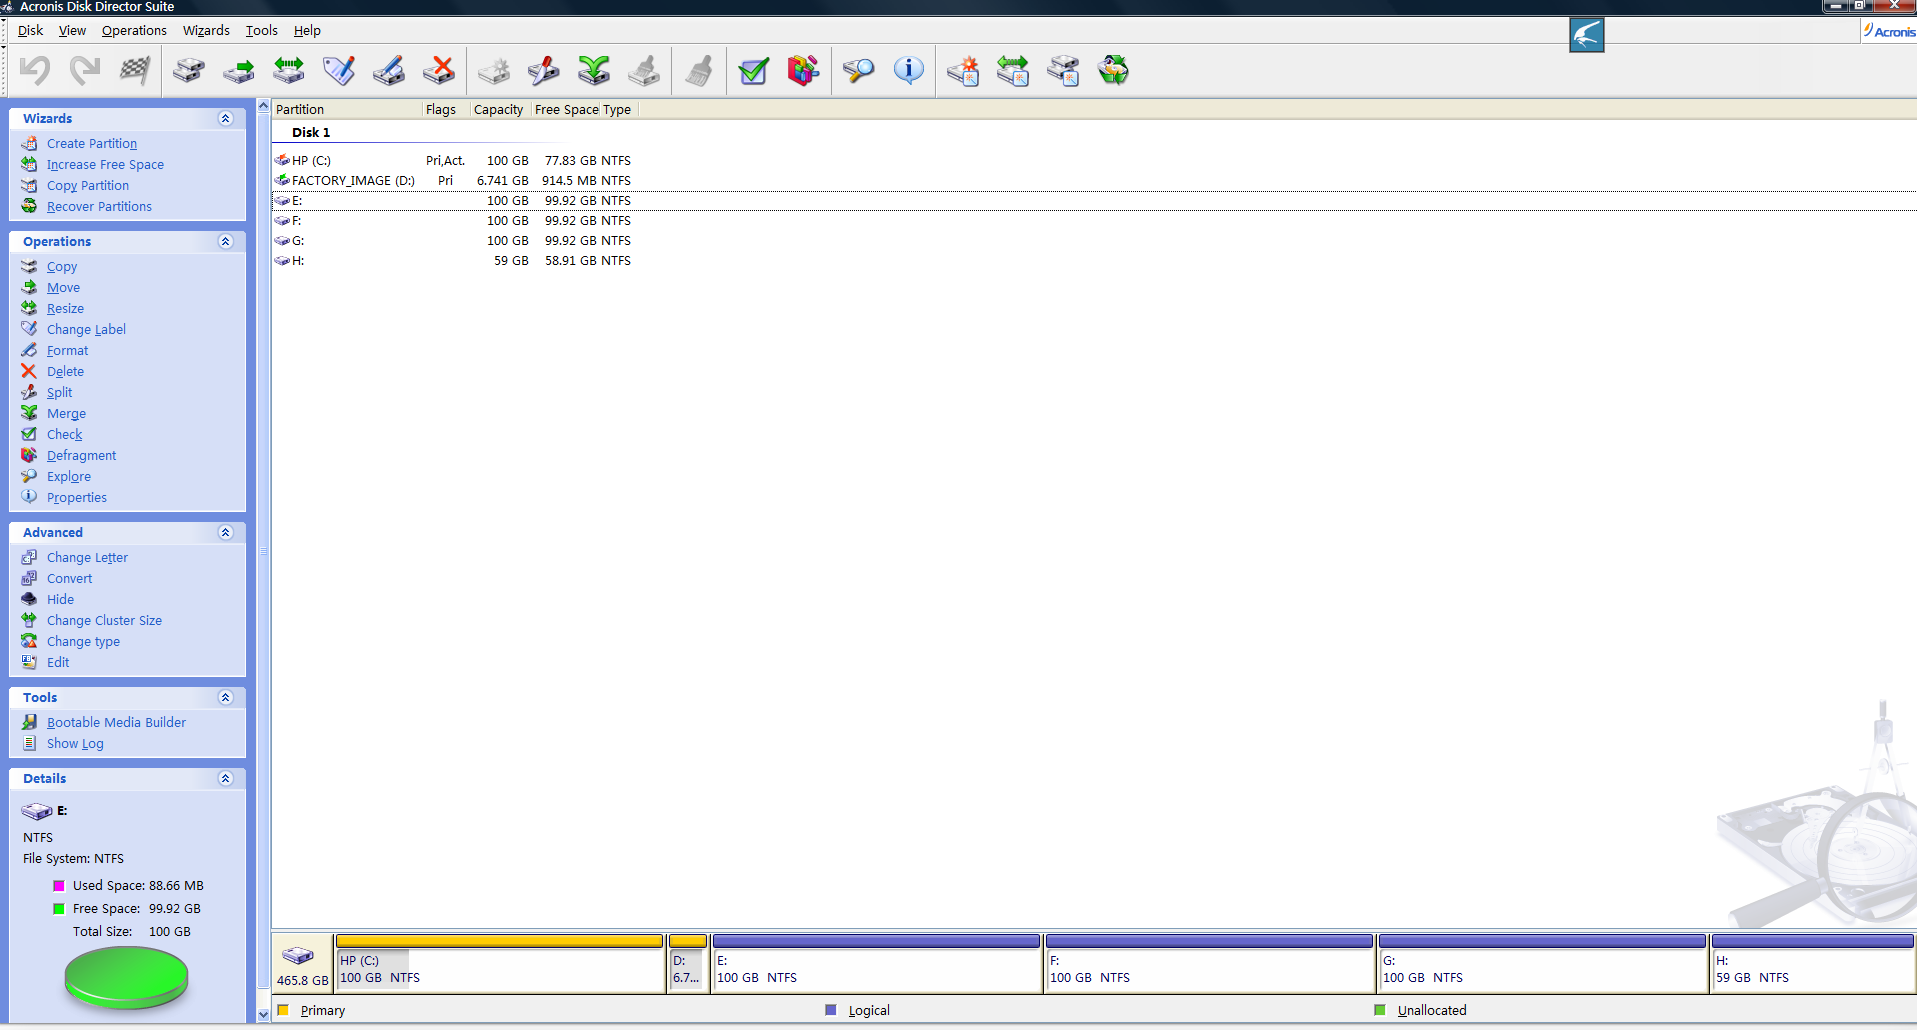
Task: Click the Show Log link
Action: click(x=75, y=744)
